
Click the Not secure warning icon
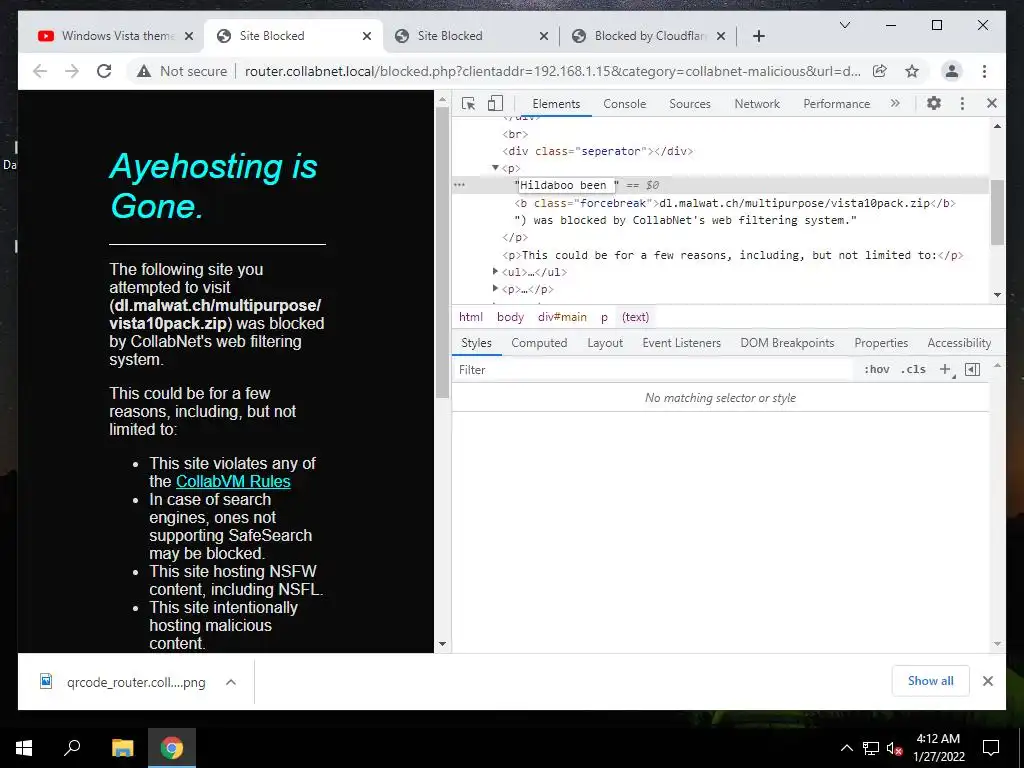pos(144,71)
